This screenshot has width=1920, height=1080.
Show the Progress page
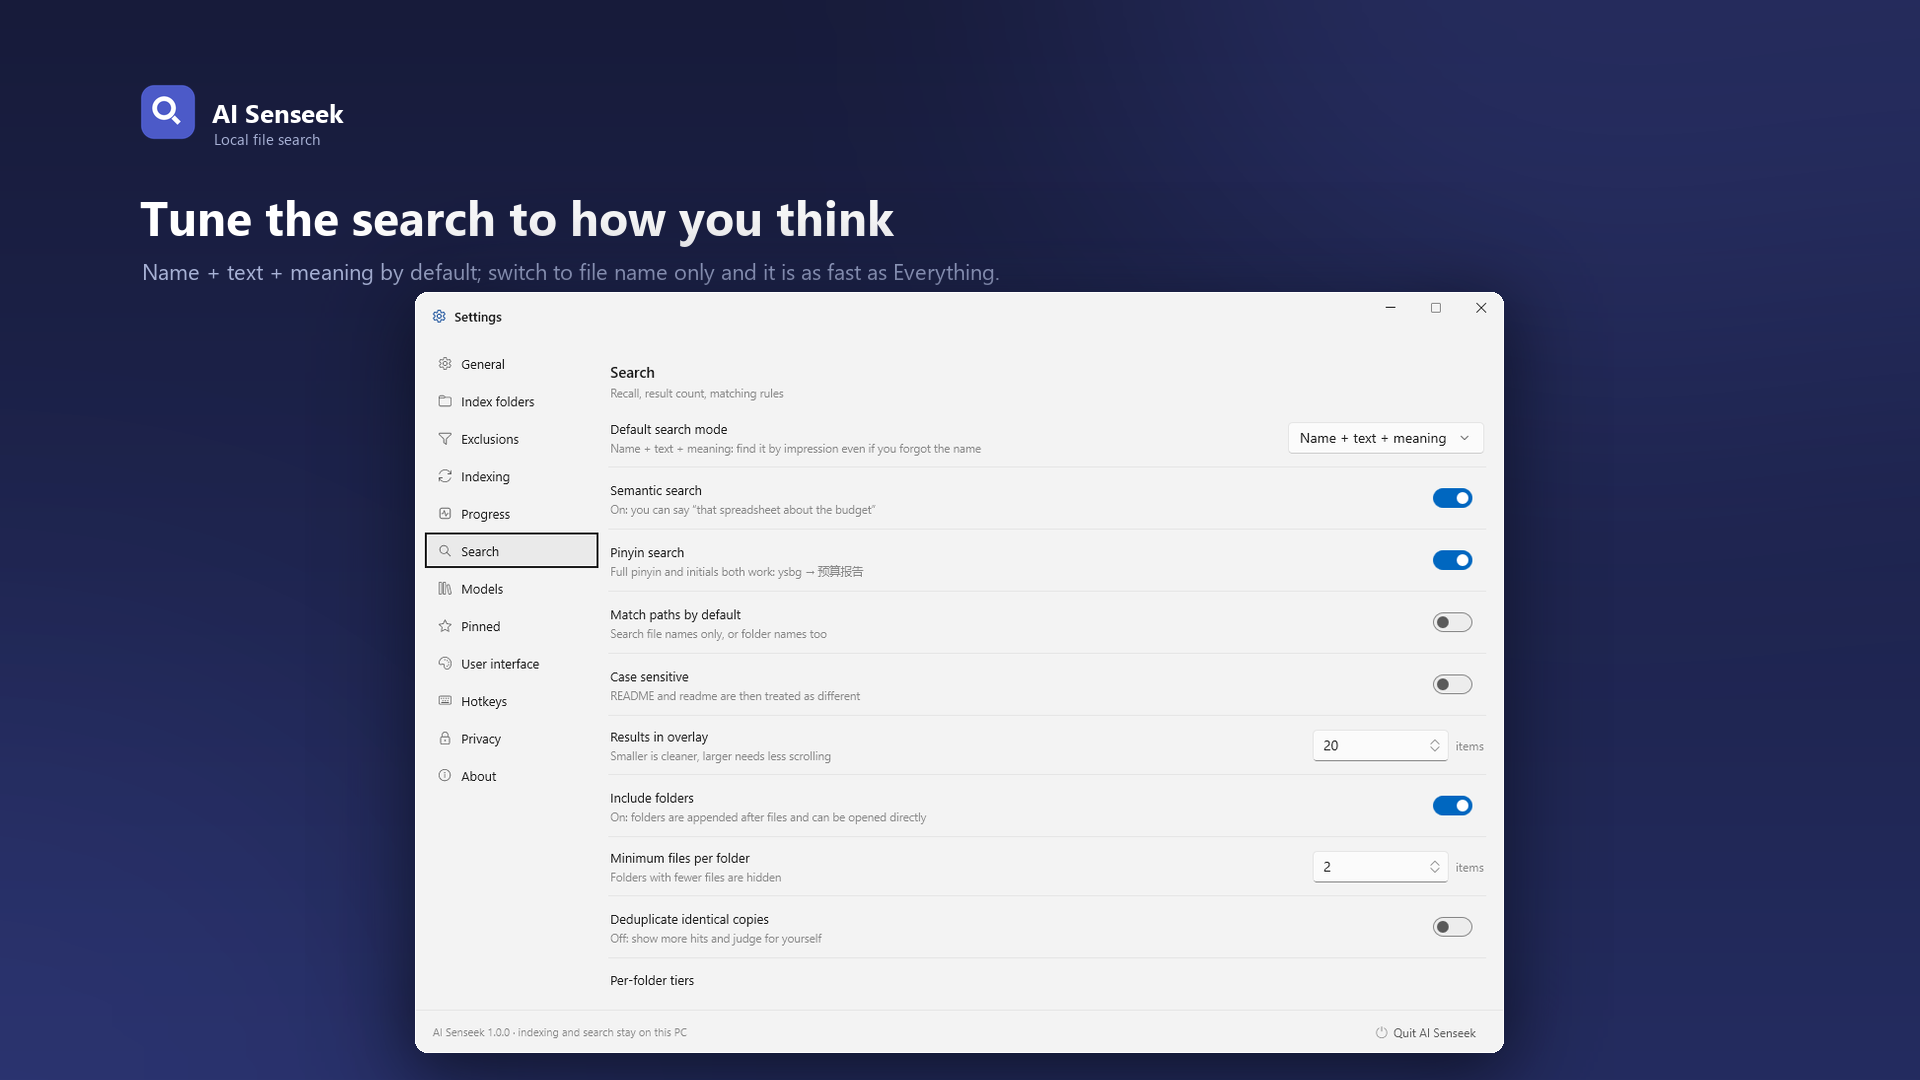point(511,514)
